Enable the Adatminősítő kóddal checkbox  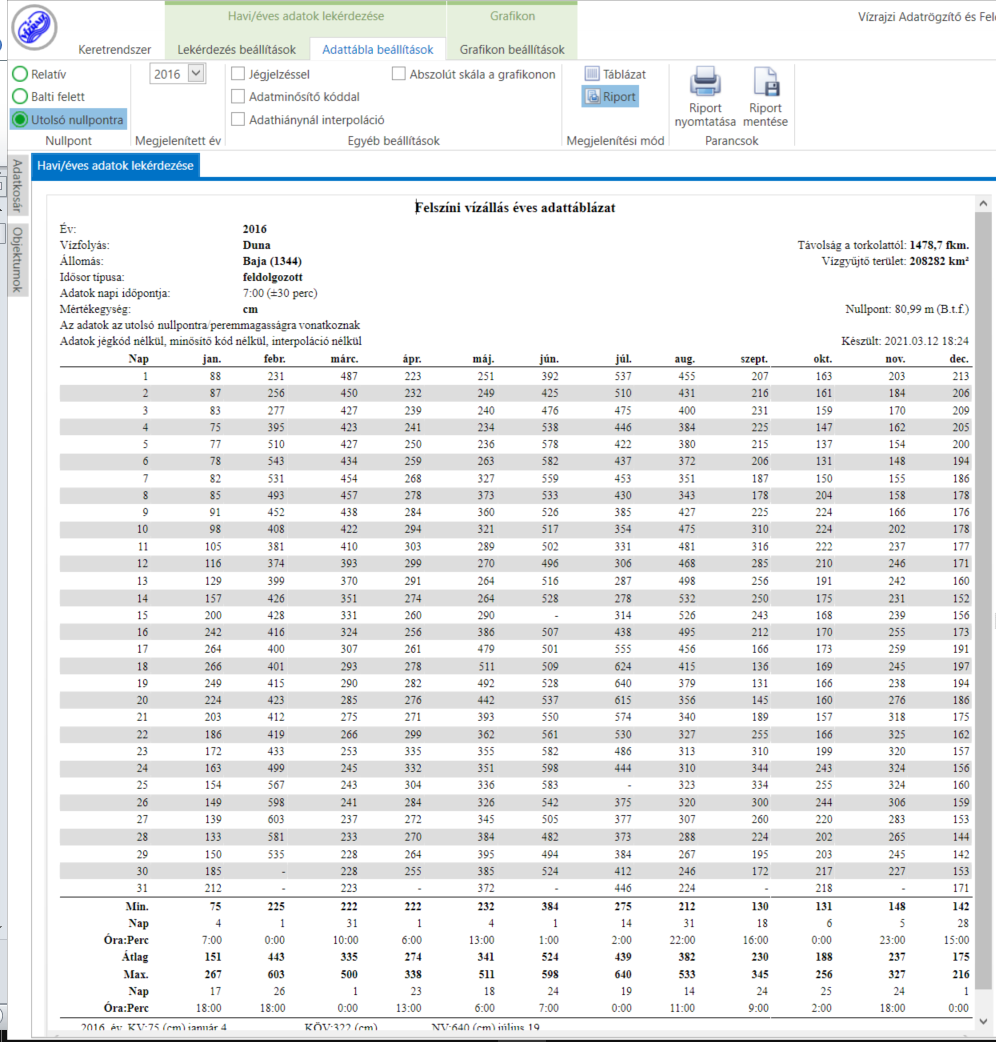point(238,96)
